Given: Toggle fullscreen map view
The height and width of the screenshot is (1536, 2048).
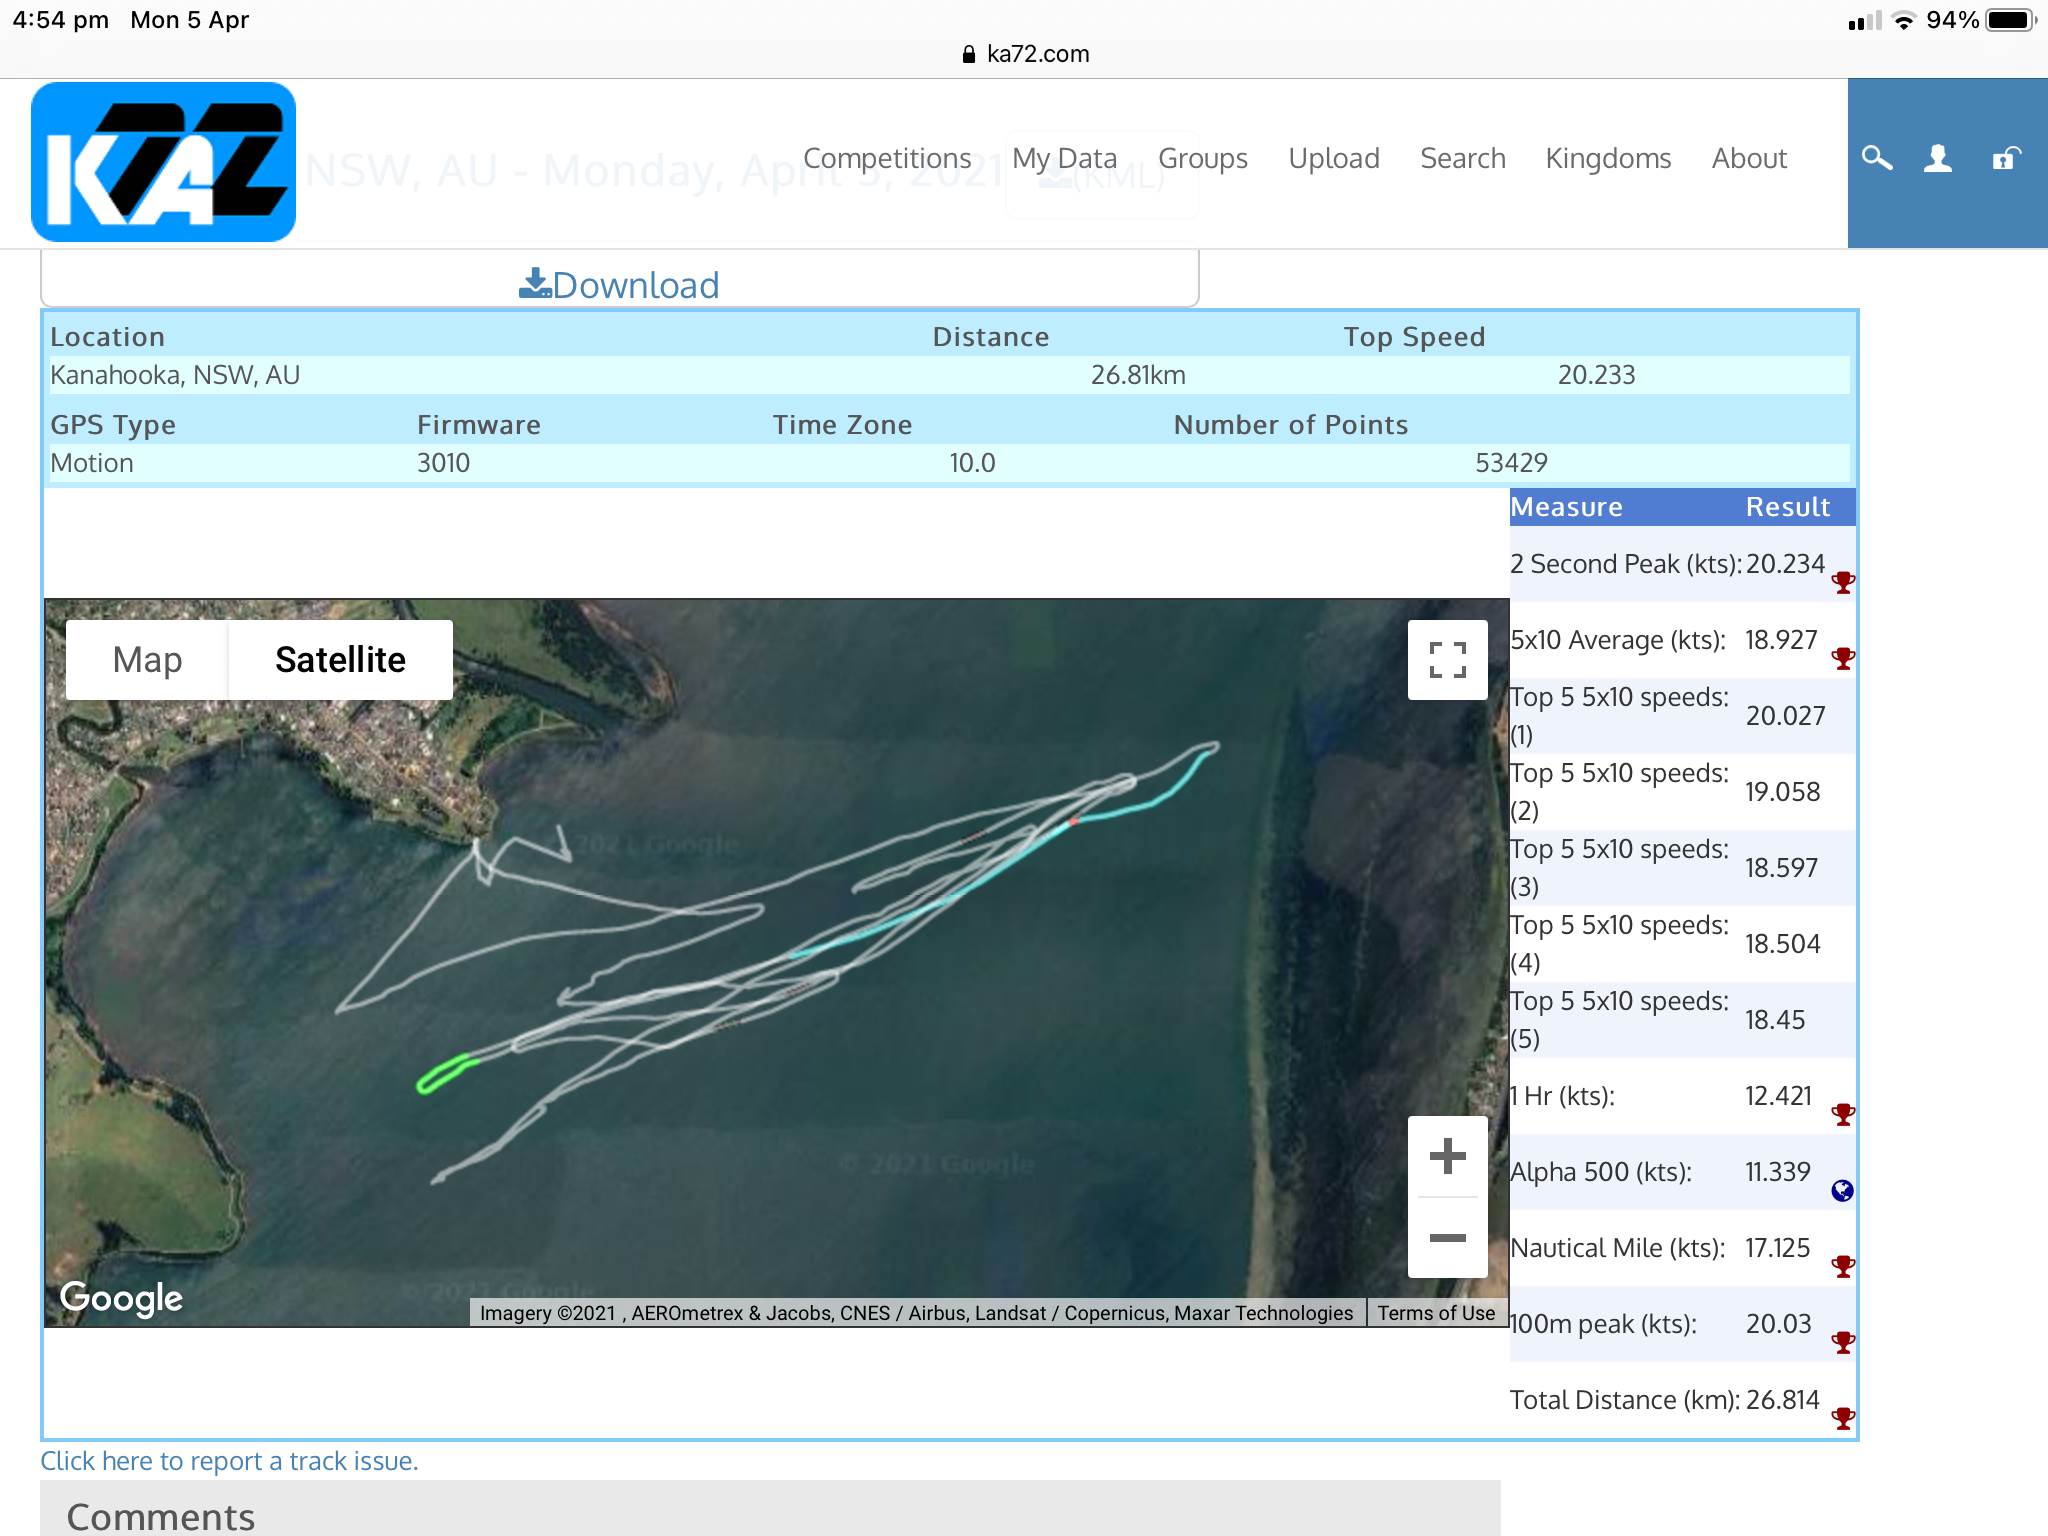Looking at the screenshot, I should (1447, 660).
